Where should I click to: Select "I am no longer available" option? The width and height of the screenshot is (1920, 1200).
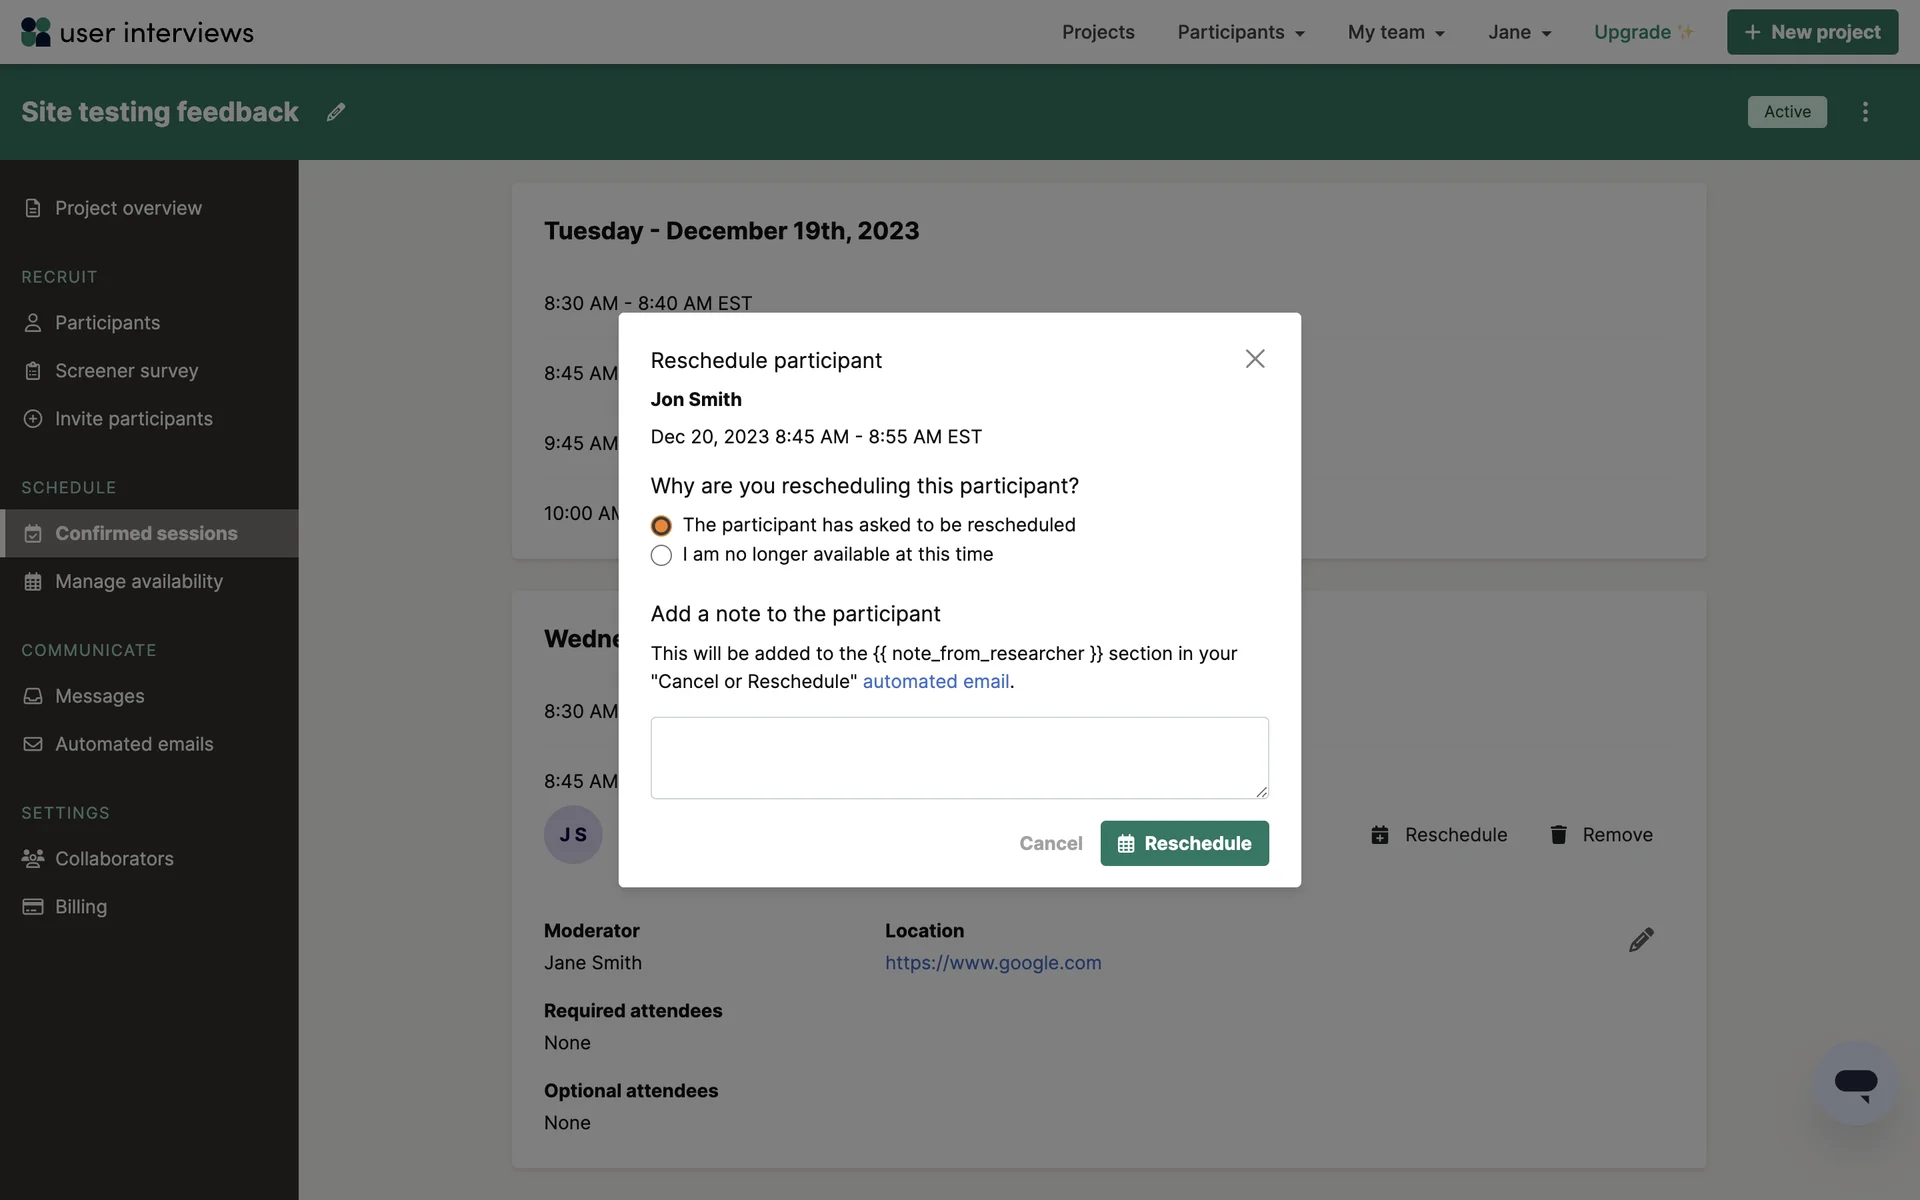(661, 555)
